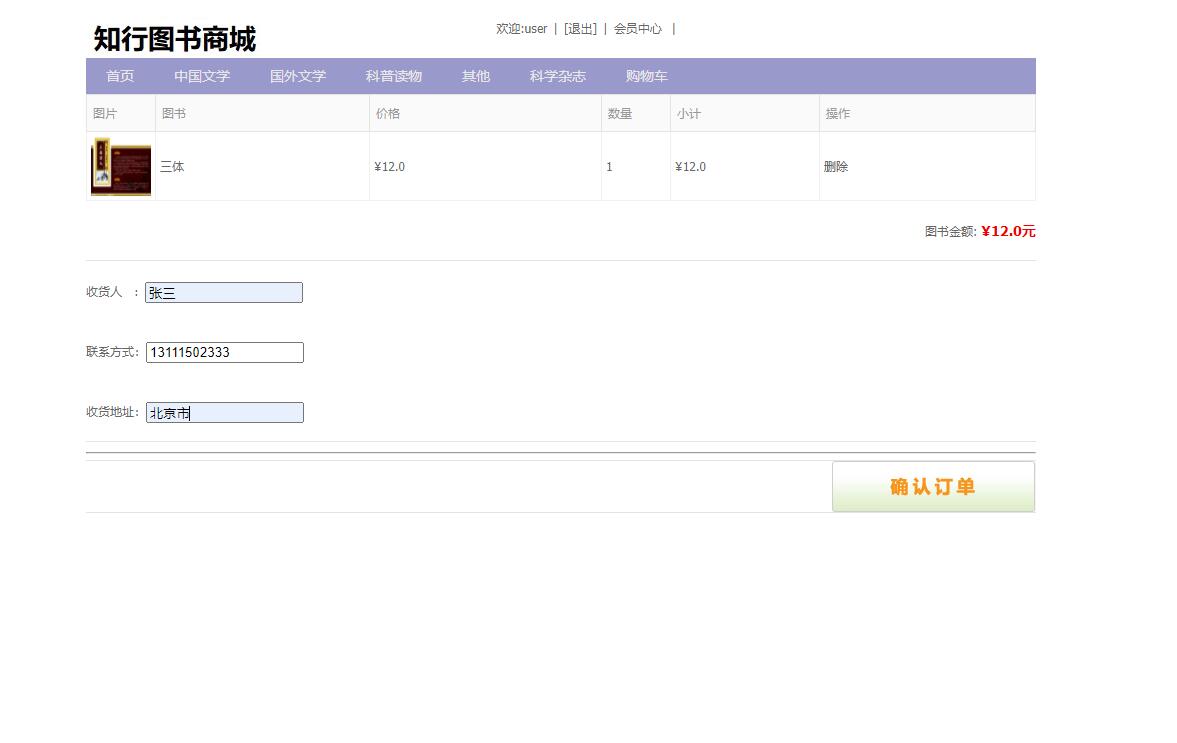Viewport: 1177px width, 743px height.
Task: Click the 三体 book cover thumbnail
Action: [120, 166]
